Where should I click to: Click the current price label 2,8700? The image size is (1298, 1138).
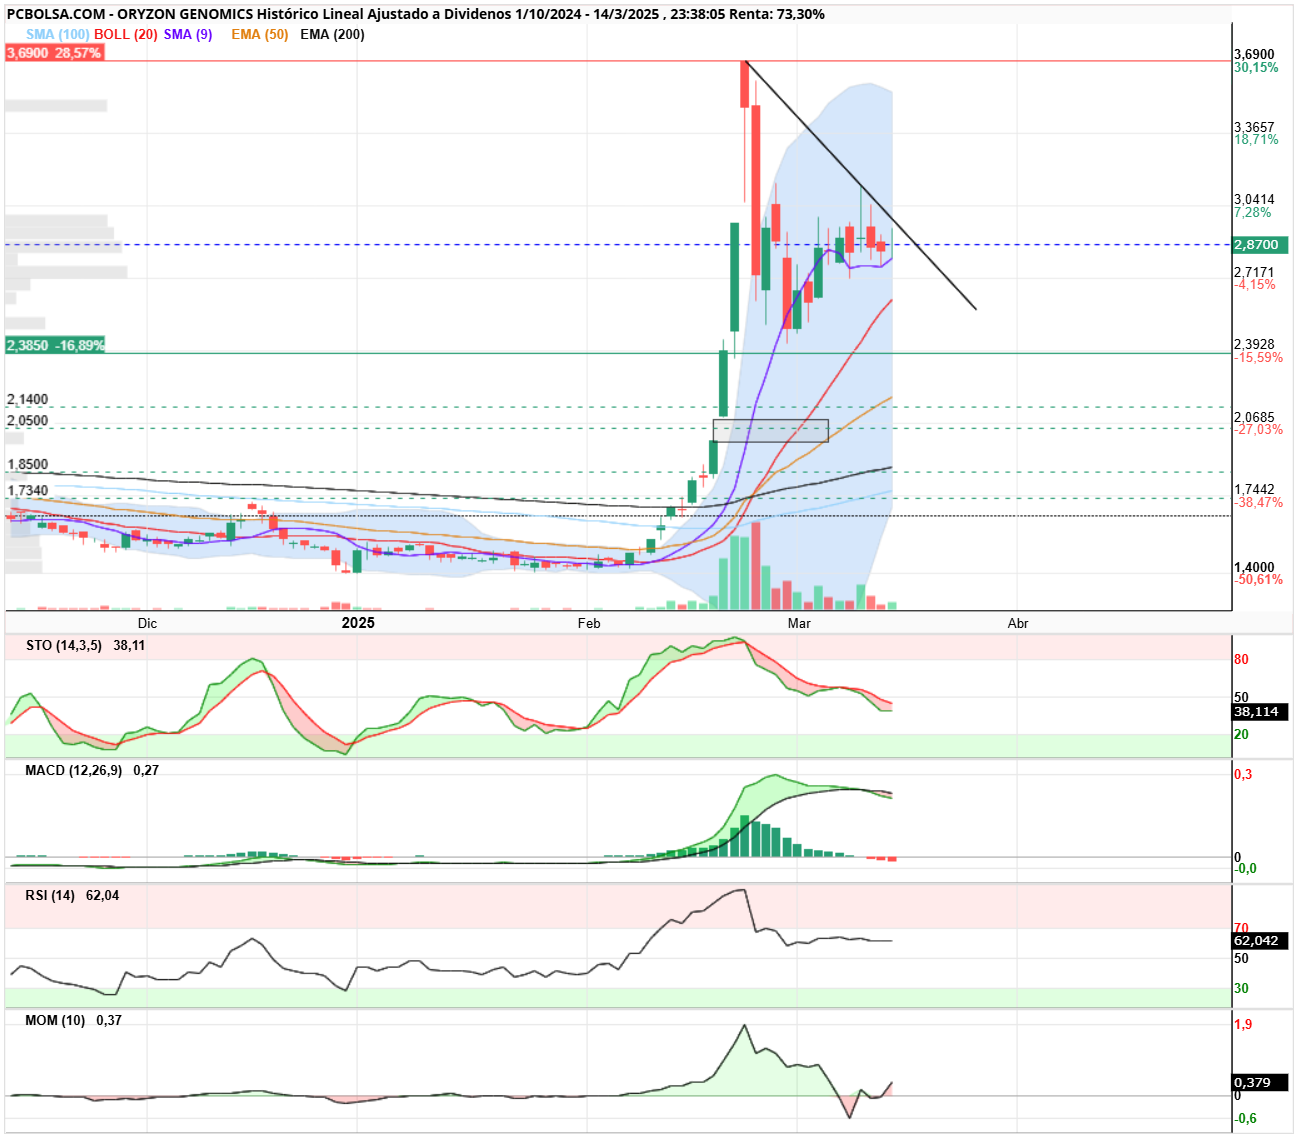coord(1260,244)
